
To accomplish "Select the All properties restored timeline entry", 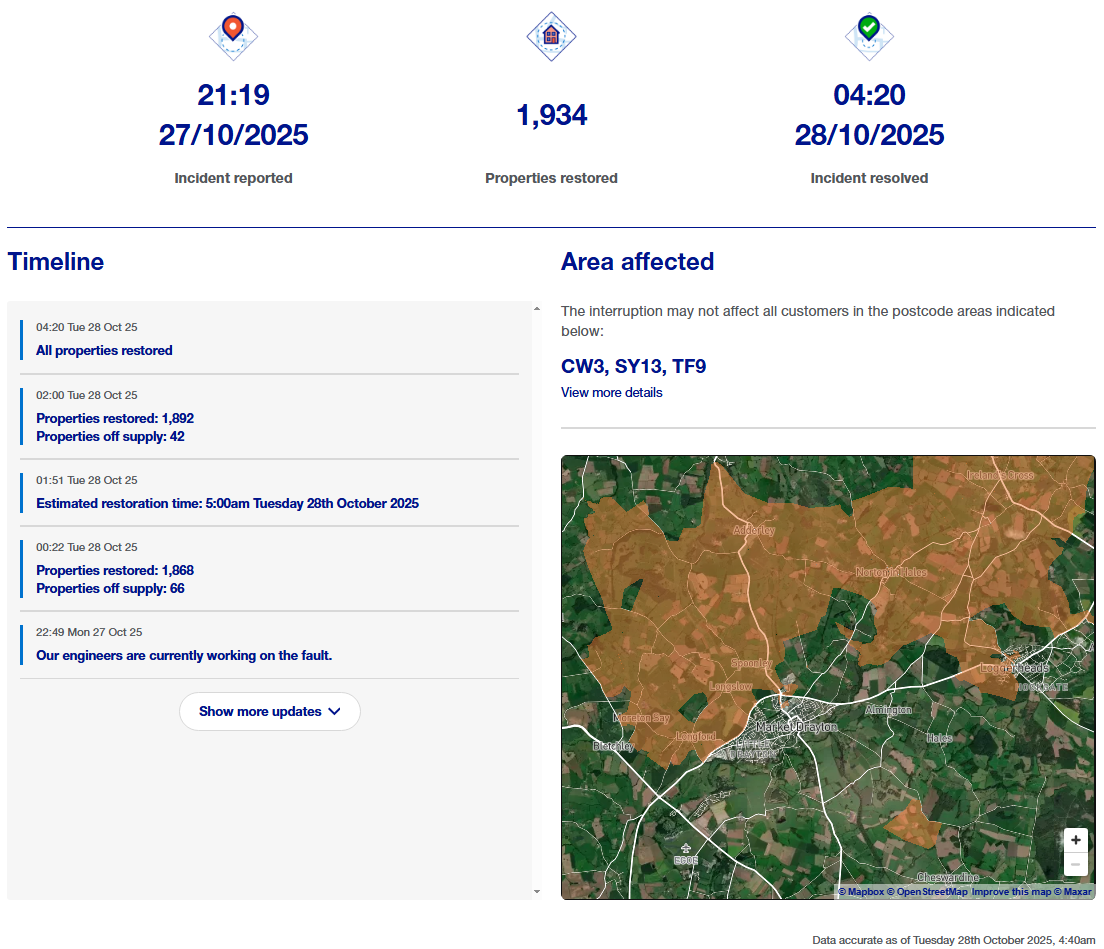I will [x=104, y=351].
